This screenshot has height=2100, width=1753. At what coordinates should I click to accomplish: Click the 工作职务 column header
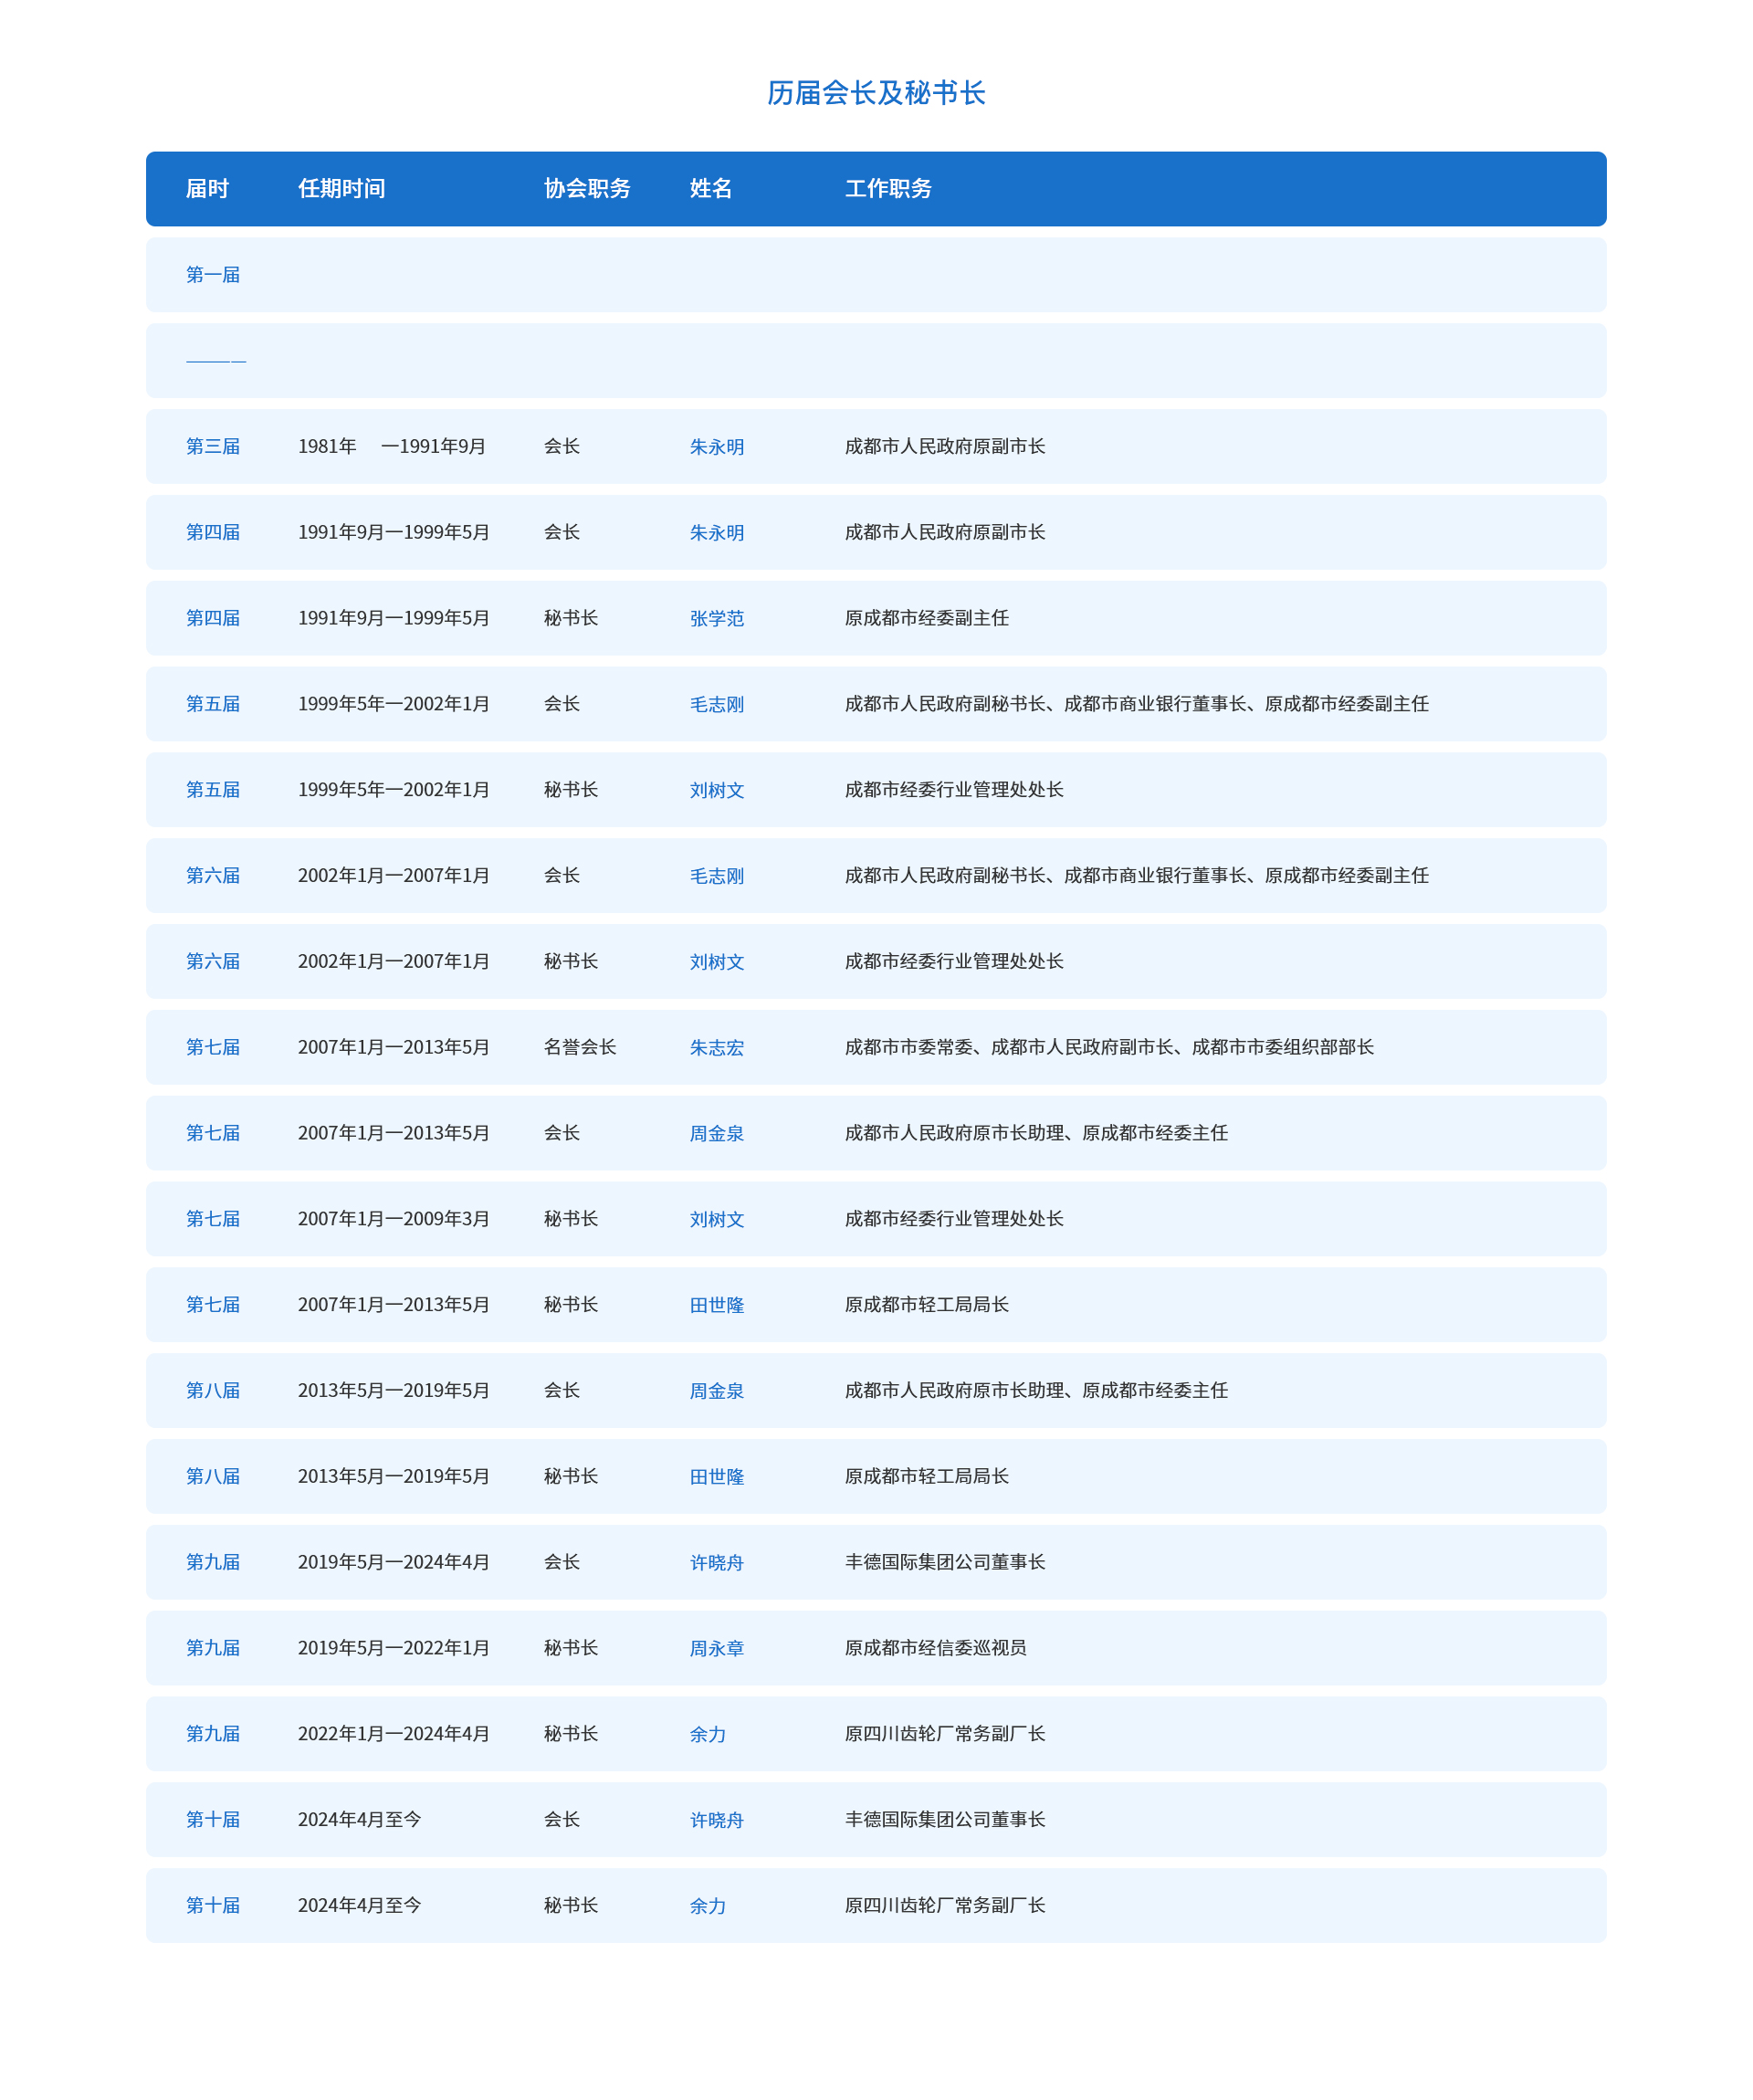(x=888, y=189)
